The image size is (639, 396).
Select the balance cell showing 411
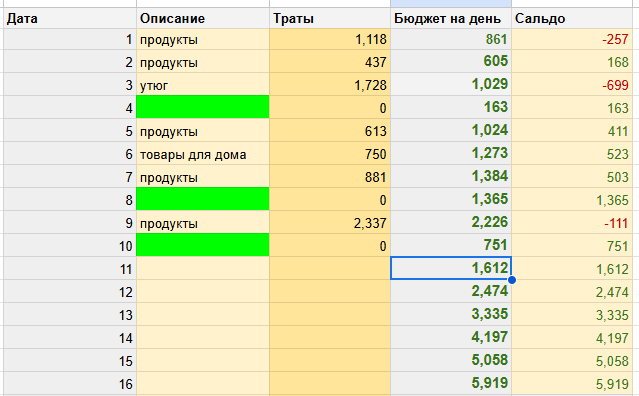[572, 131]
